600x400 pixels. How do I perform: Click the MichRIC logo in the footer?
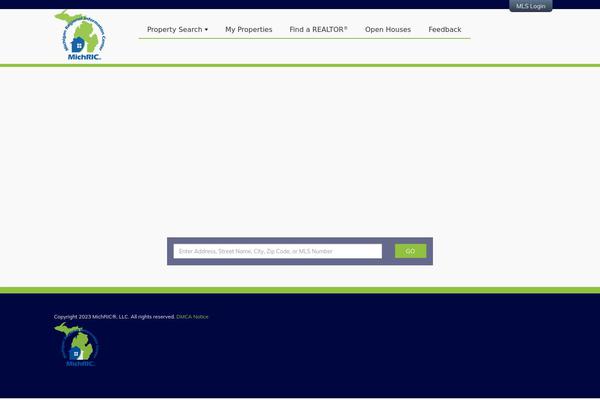(x=76, y=344)
